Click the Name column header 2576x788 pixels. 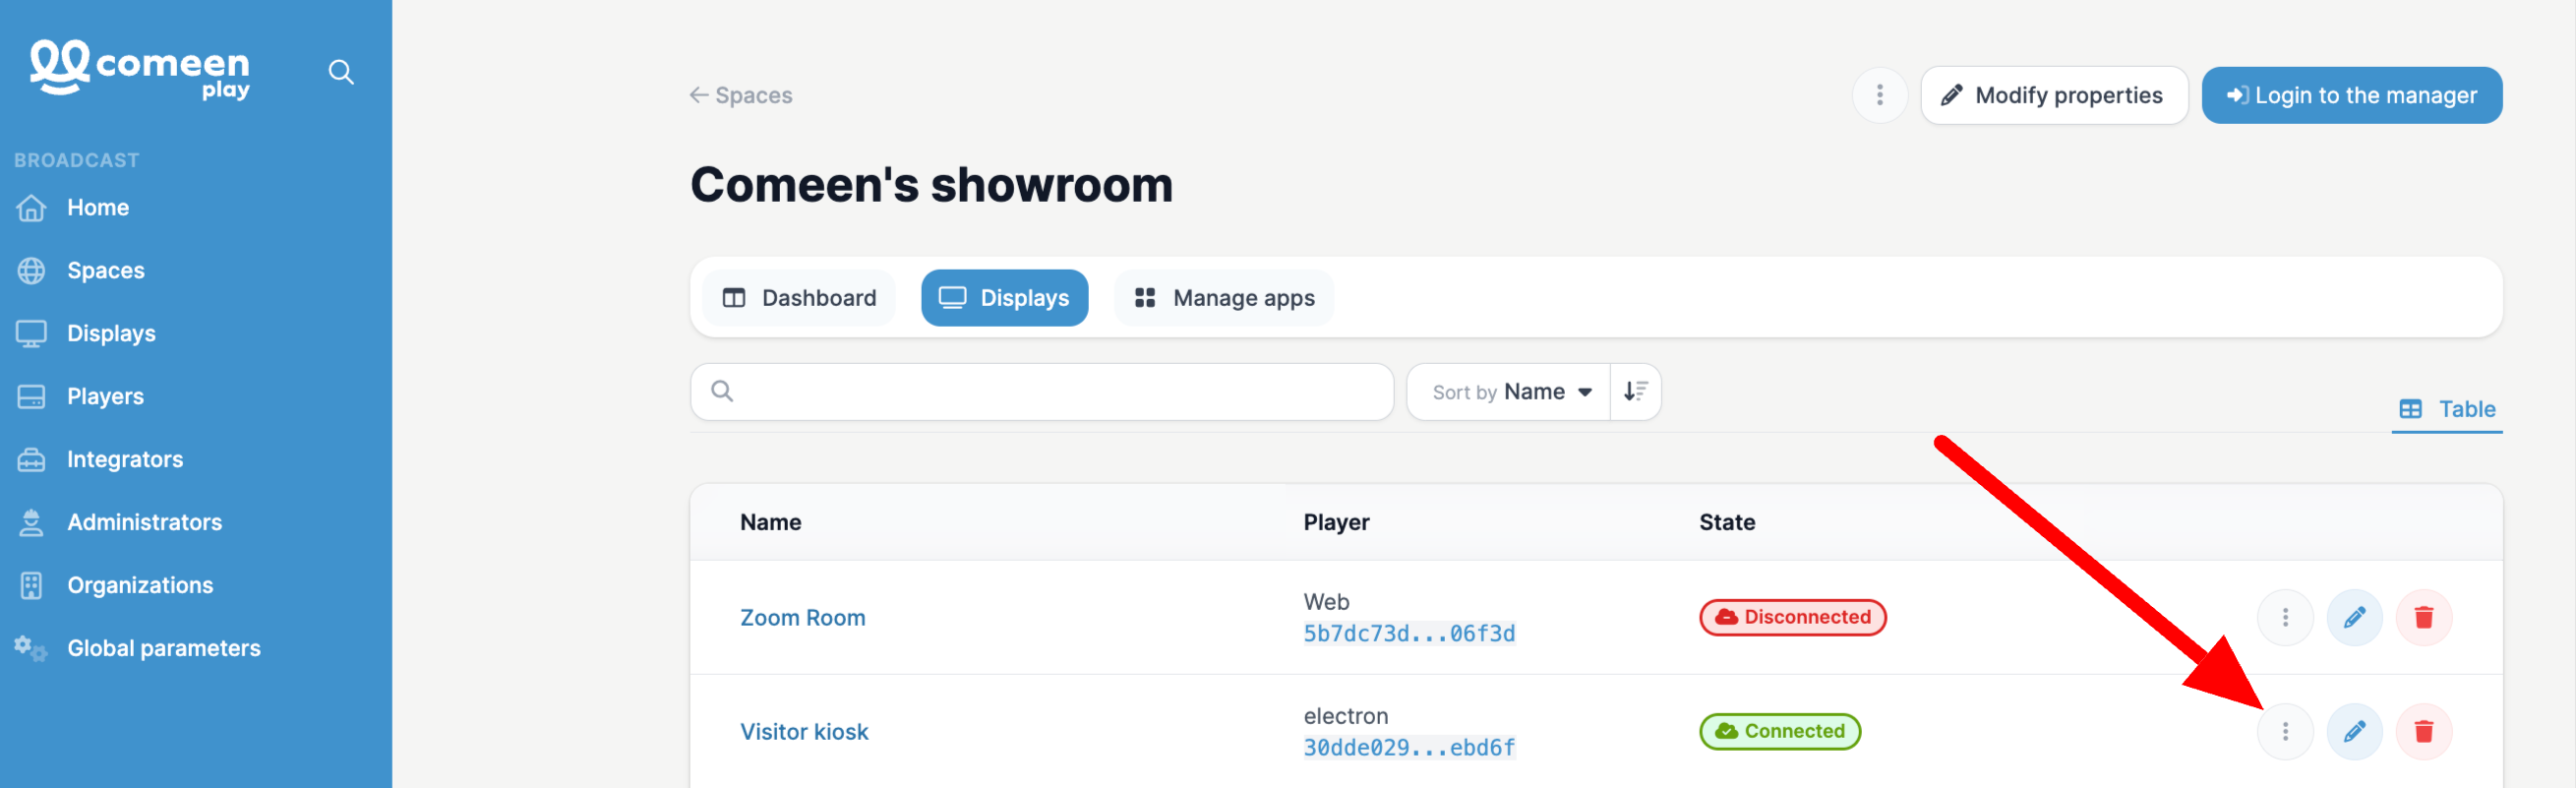tap(770, 523)
